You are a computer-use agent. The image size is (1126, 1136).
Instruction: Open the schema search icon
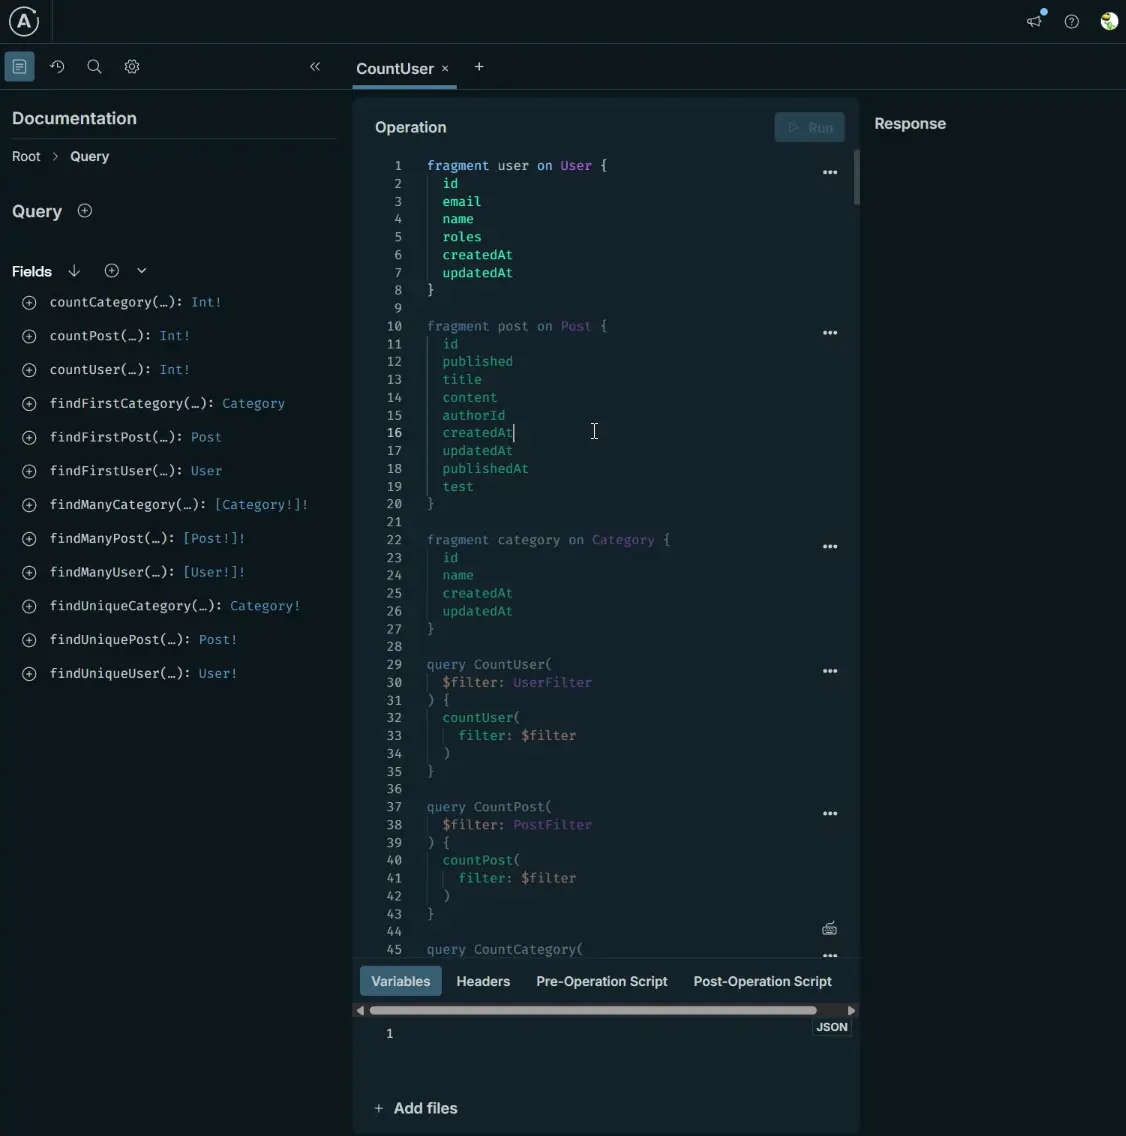(x=94, y=67)
